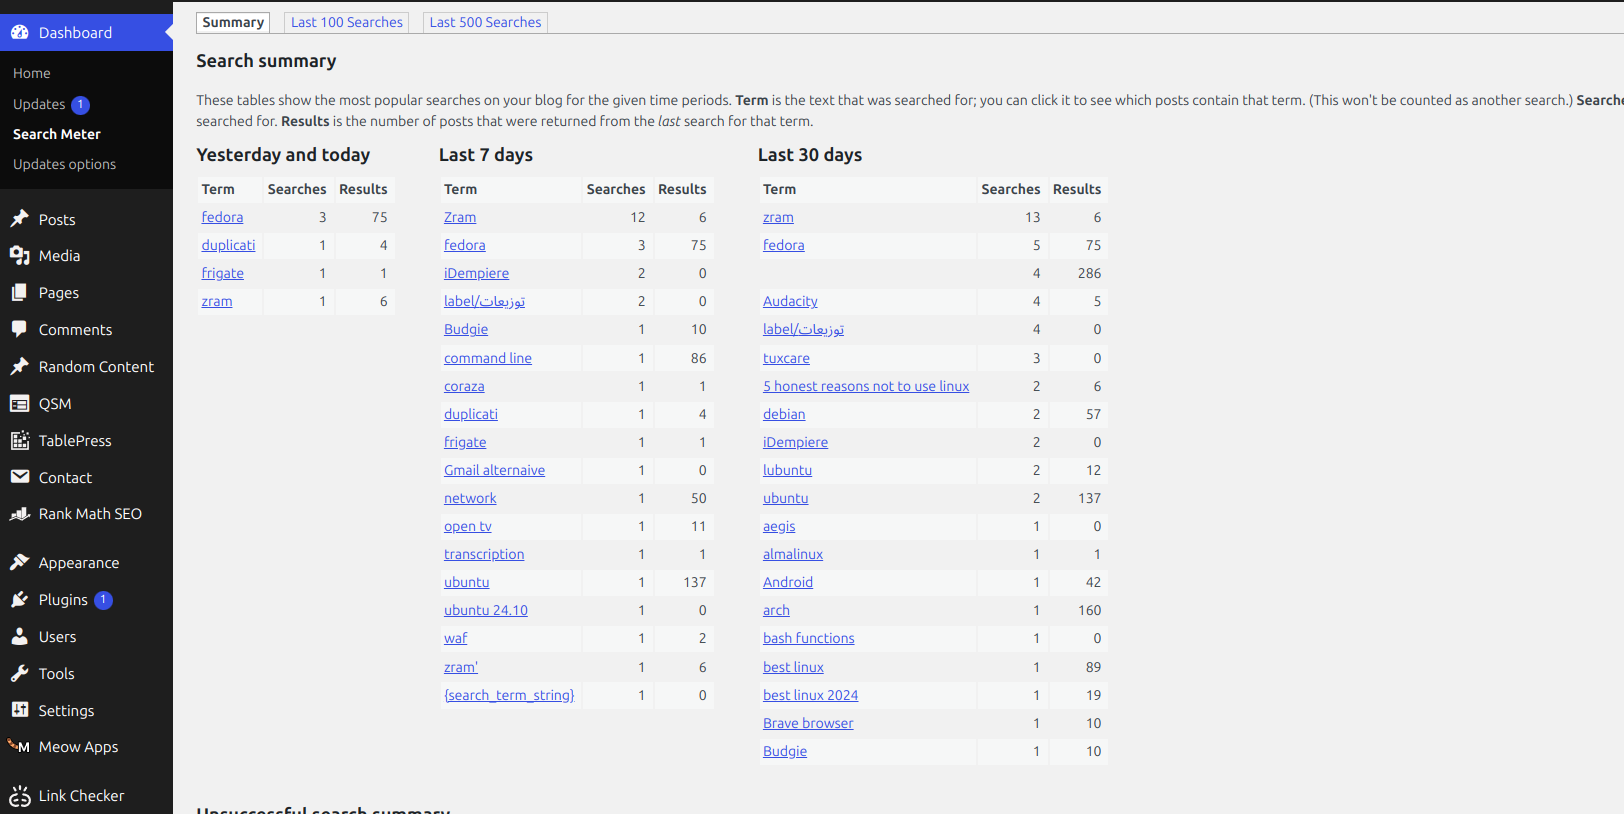Click the Dashboard gauge icon
The width and height of the screenshot is (1624, 814).
click(x=20, y=32)
